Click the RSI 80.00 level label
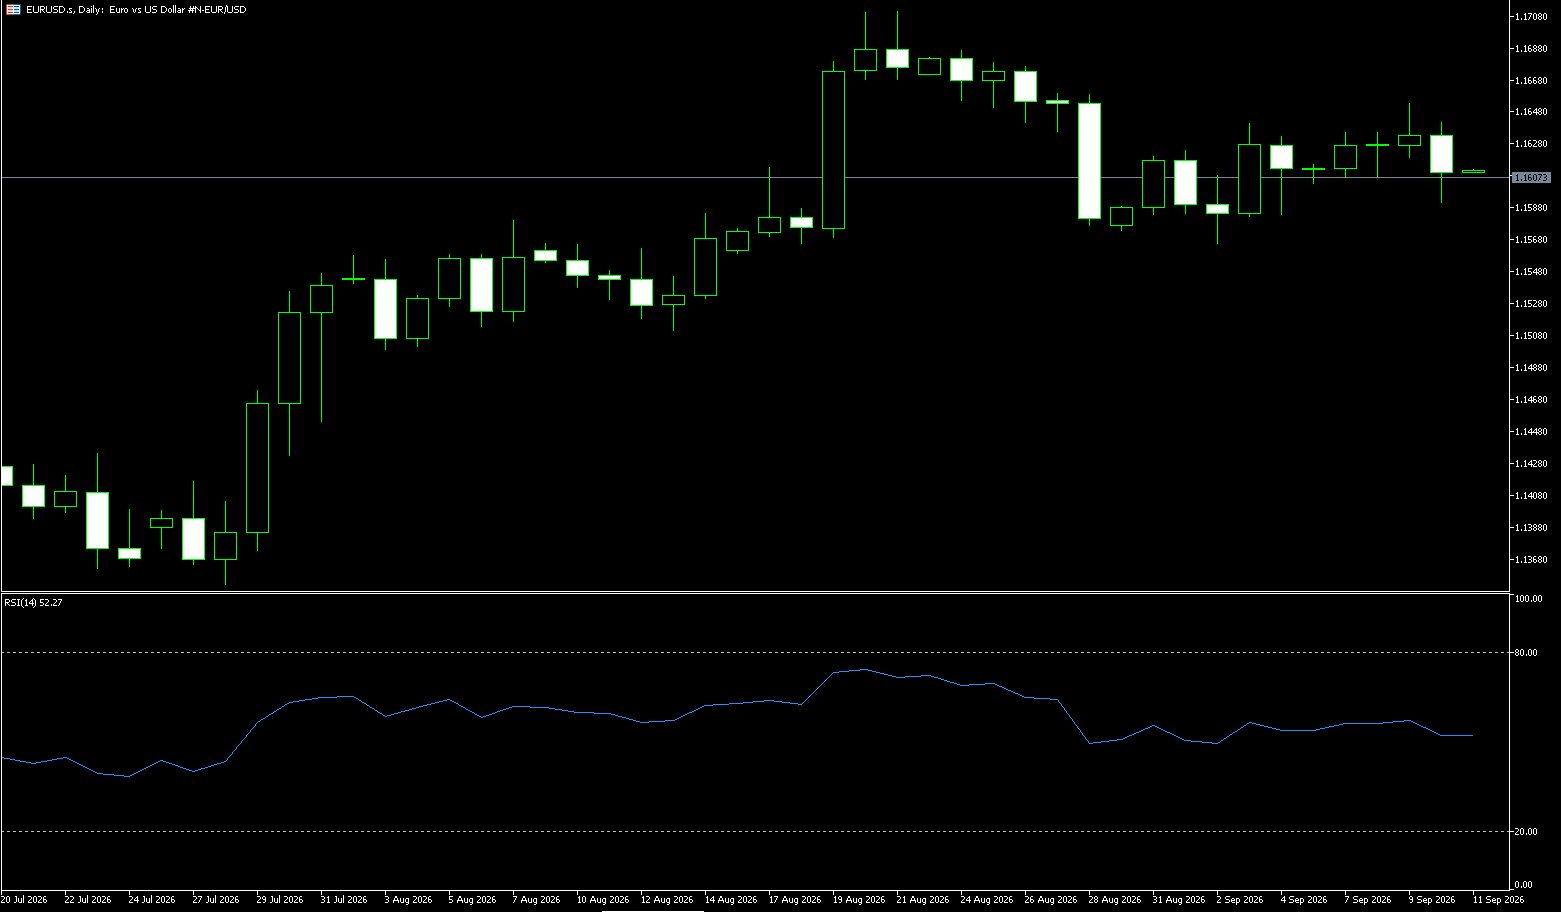Image resolution: width=1561 pixels, height=912 pixels. (x=1527, y=653)
